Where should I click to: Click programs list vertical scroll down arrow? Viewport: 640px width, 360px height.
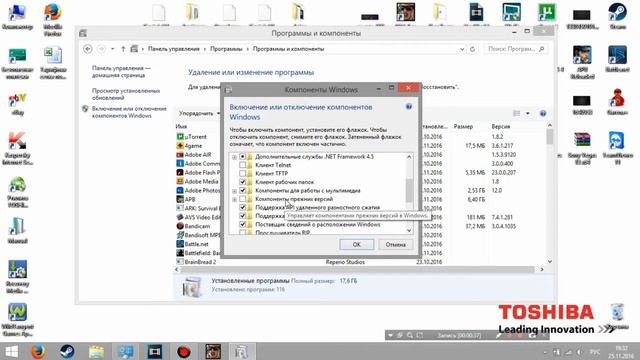click(x=549, y=262)
